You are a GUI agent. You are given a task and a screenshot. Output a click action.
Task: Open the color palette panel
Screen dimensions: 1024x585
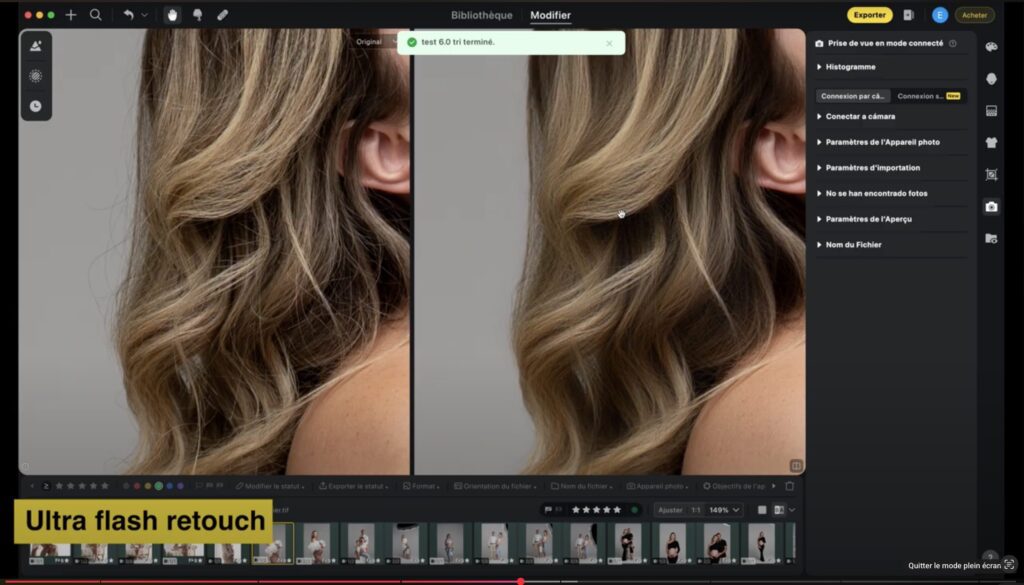991,47
